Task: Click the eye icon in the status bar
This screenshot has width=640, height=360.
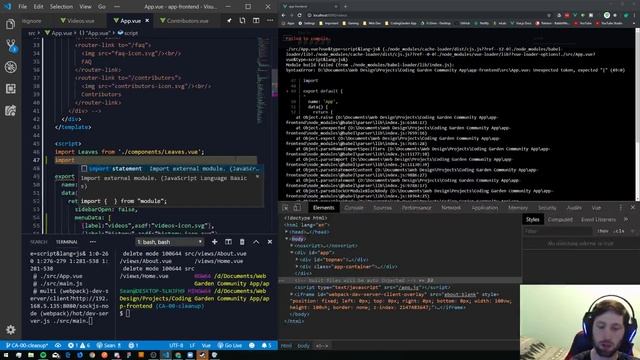Action: (58, 345)
